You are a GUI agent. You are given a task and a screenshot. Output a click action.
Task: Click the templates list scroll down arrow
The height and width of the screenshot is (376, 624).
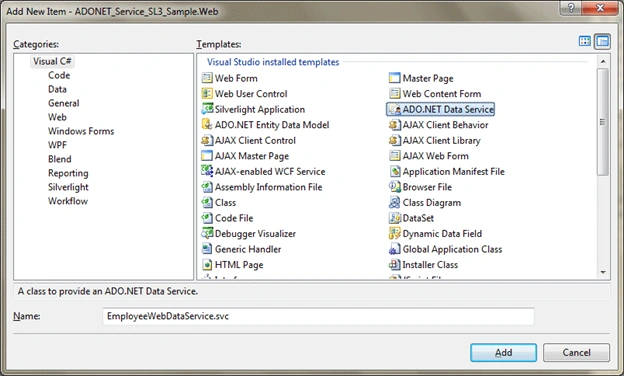point(603,273)
